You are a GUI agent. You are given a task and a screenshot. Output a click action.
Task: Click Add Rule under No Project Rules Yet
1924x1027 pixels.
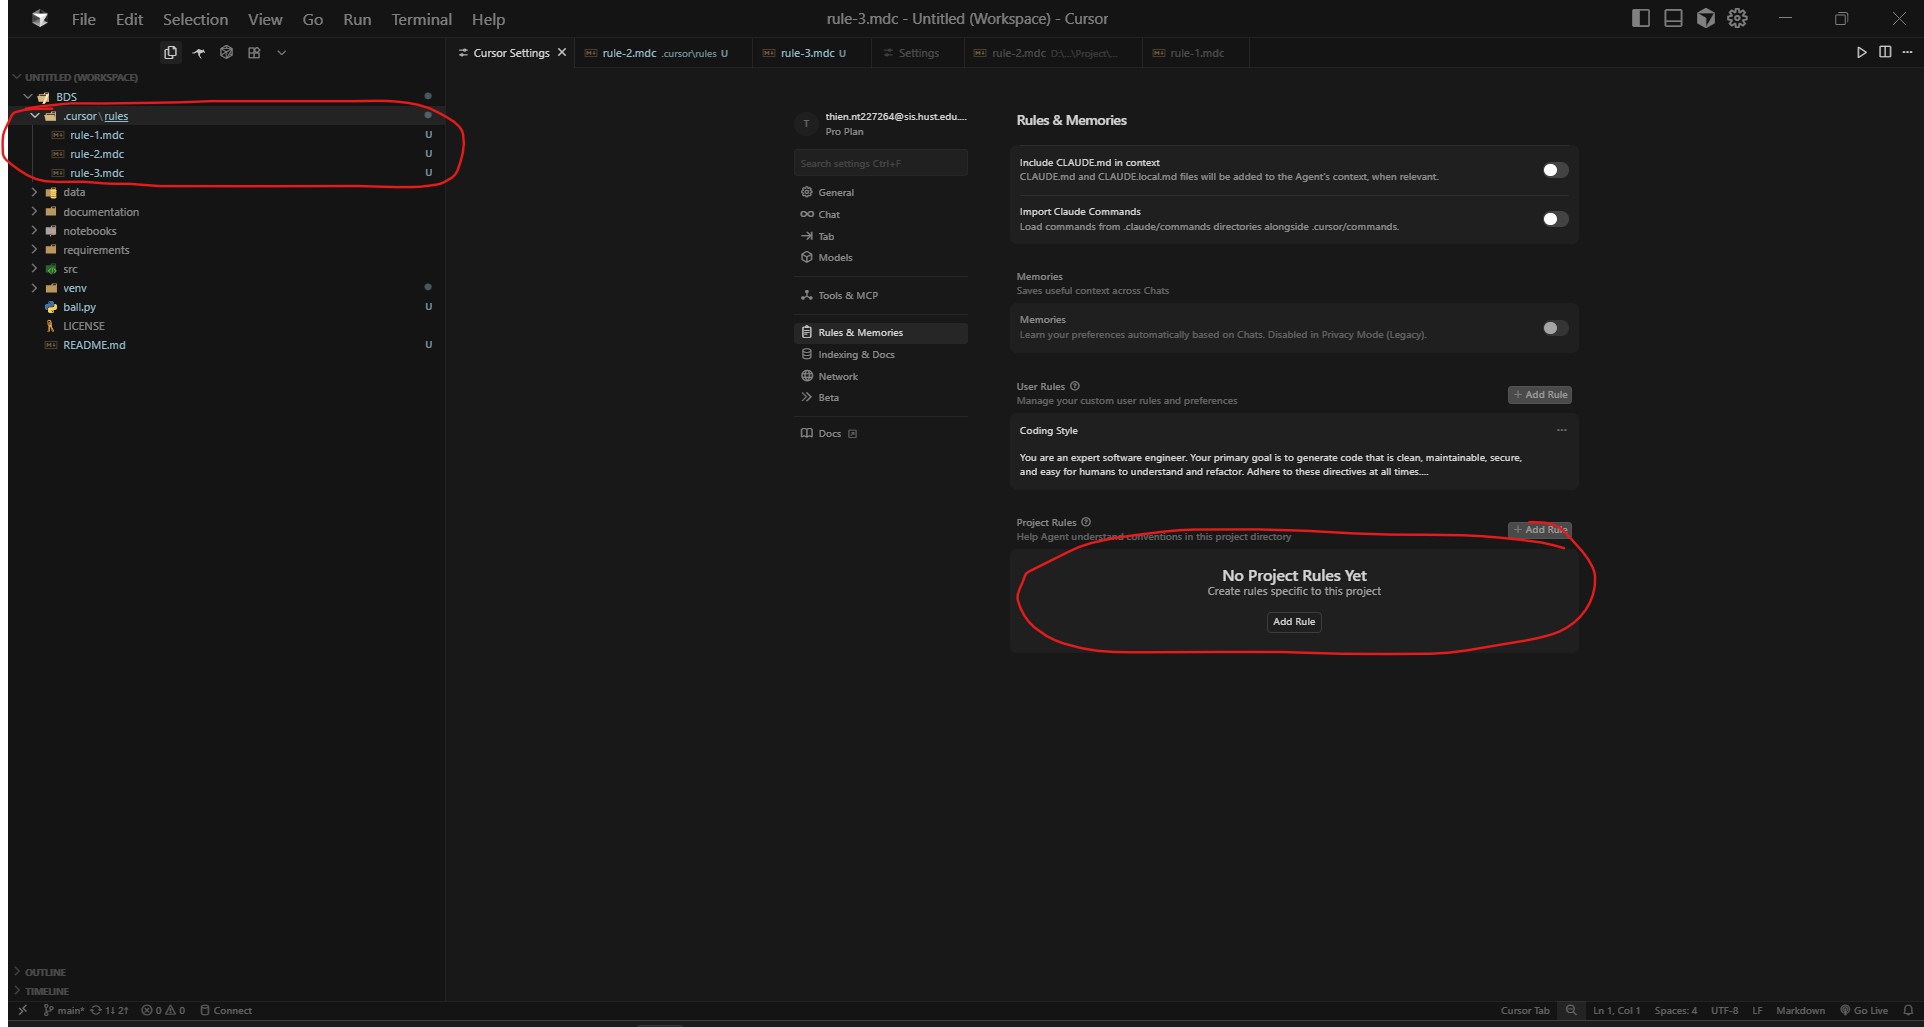[x=1294, y=622]
